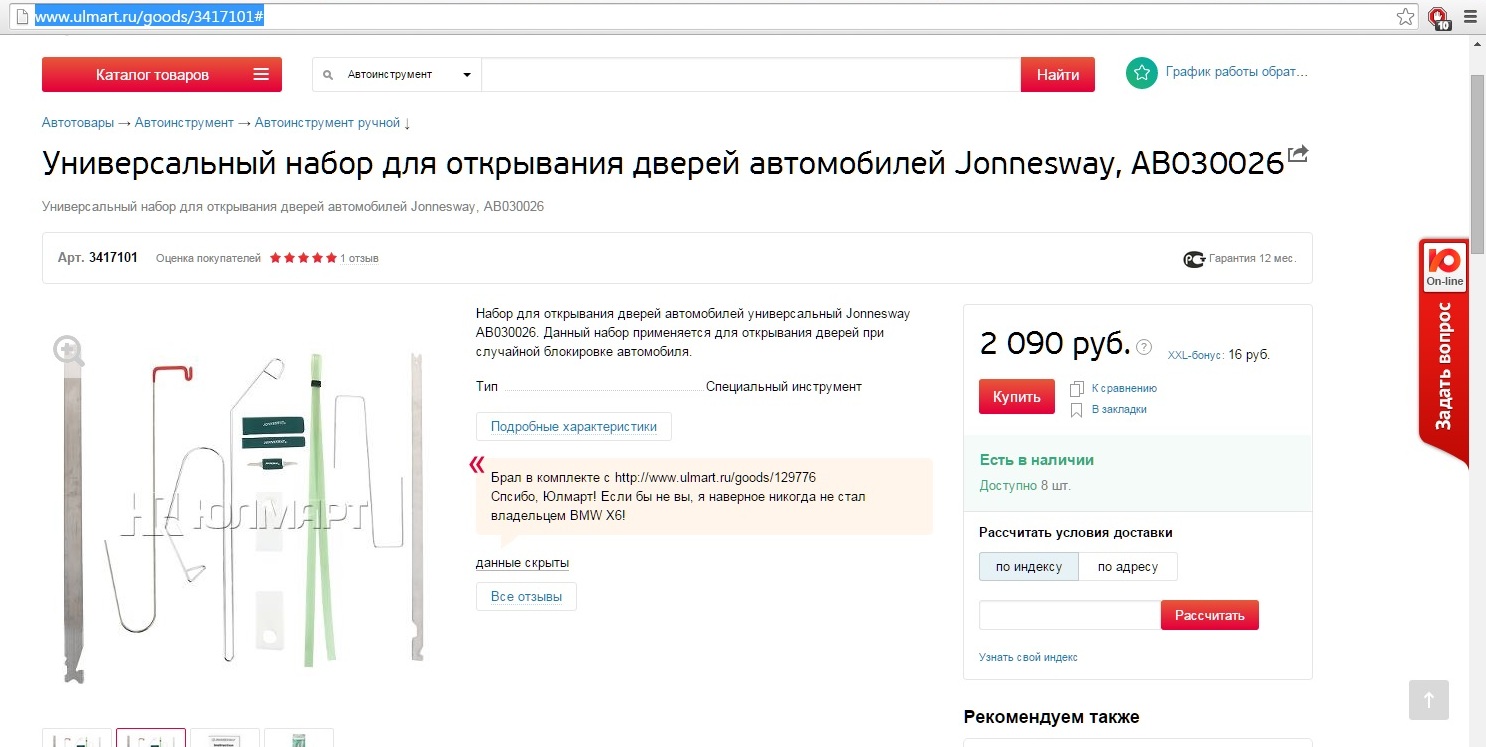1486x747 pixels.
Task: Click the magnifier zoom icon on product image
Action: pyautogui.click(x=69, y=350)
